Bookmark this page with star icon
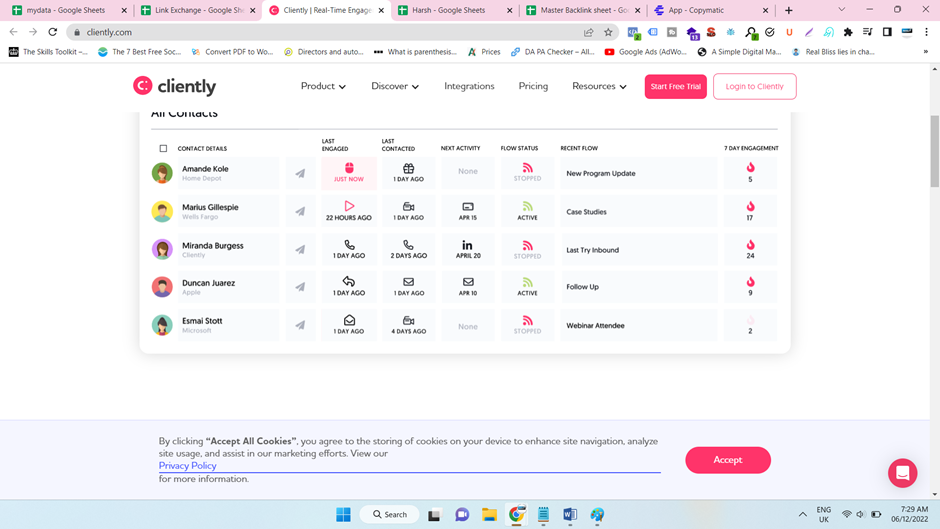The width and height of the screenshot is (940, 529). (608, 32)
